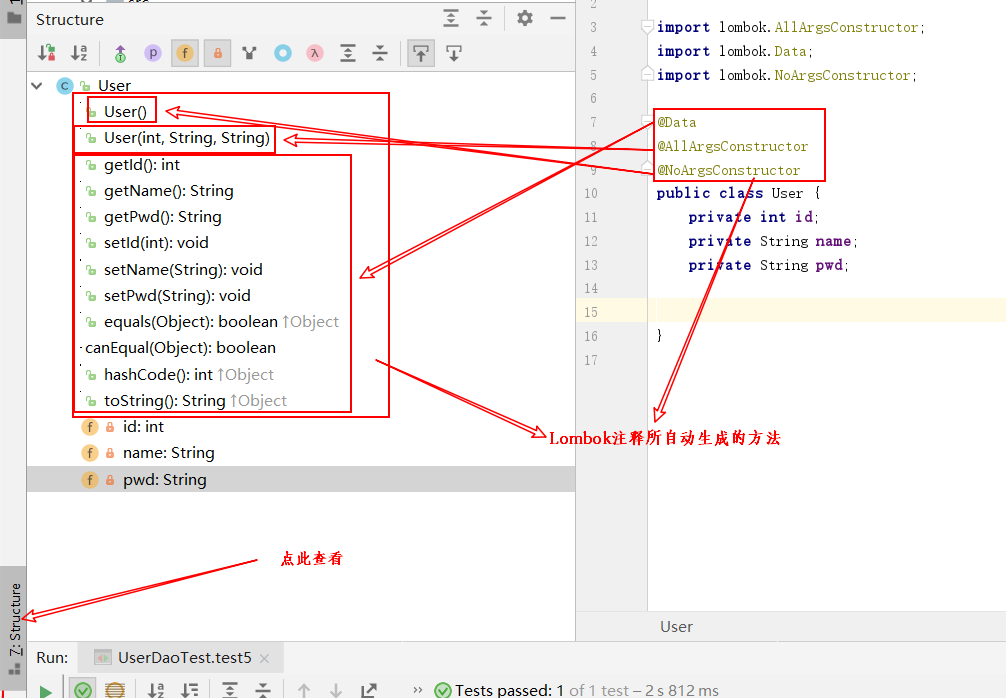Viewport: 1006px width, 698px height.
Task: Toggle Sort Alphabetically in Structure toolbar
Action: 79,53
